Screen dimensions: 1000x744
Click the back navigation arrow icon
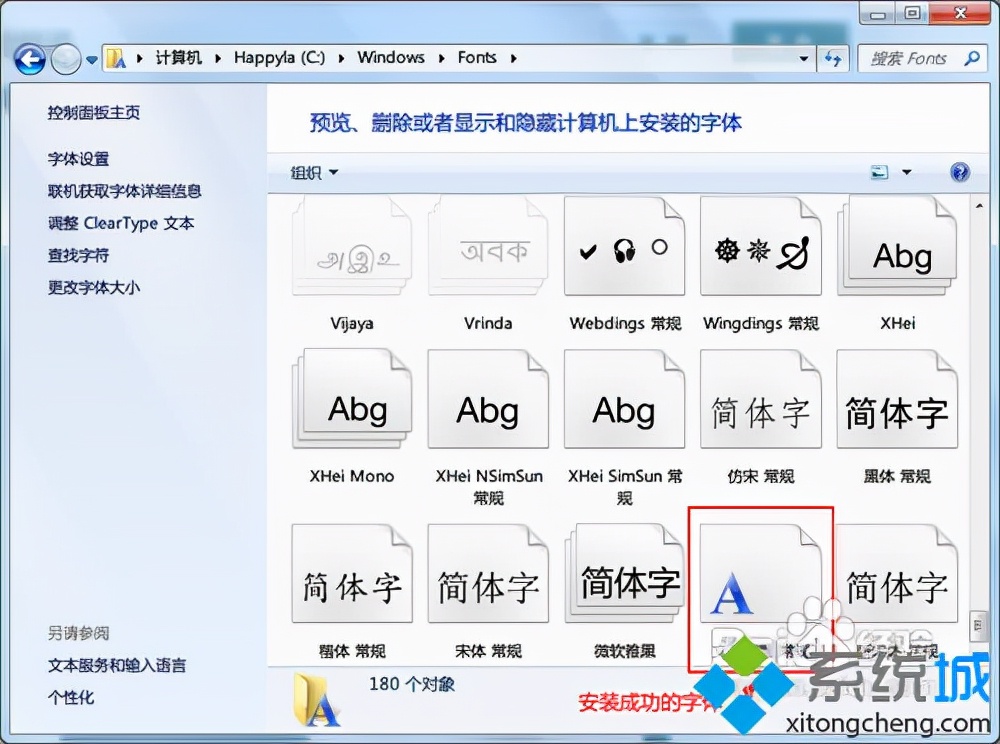pyautogui.click(x=30, y=58)
